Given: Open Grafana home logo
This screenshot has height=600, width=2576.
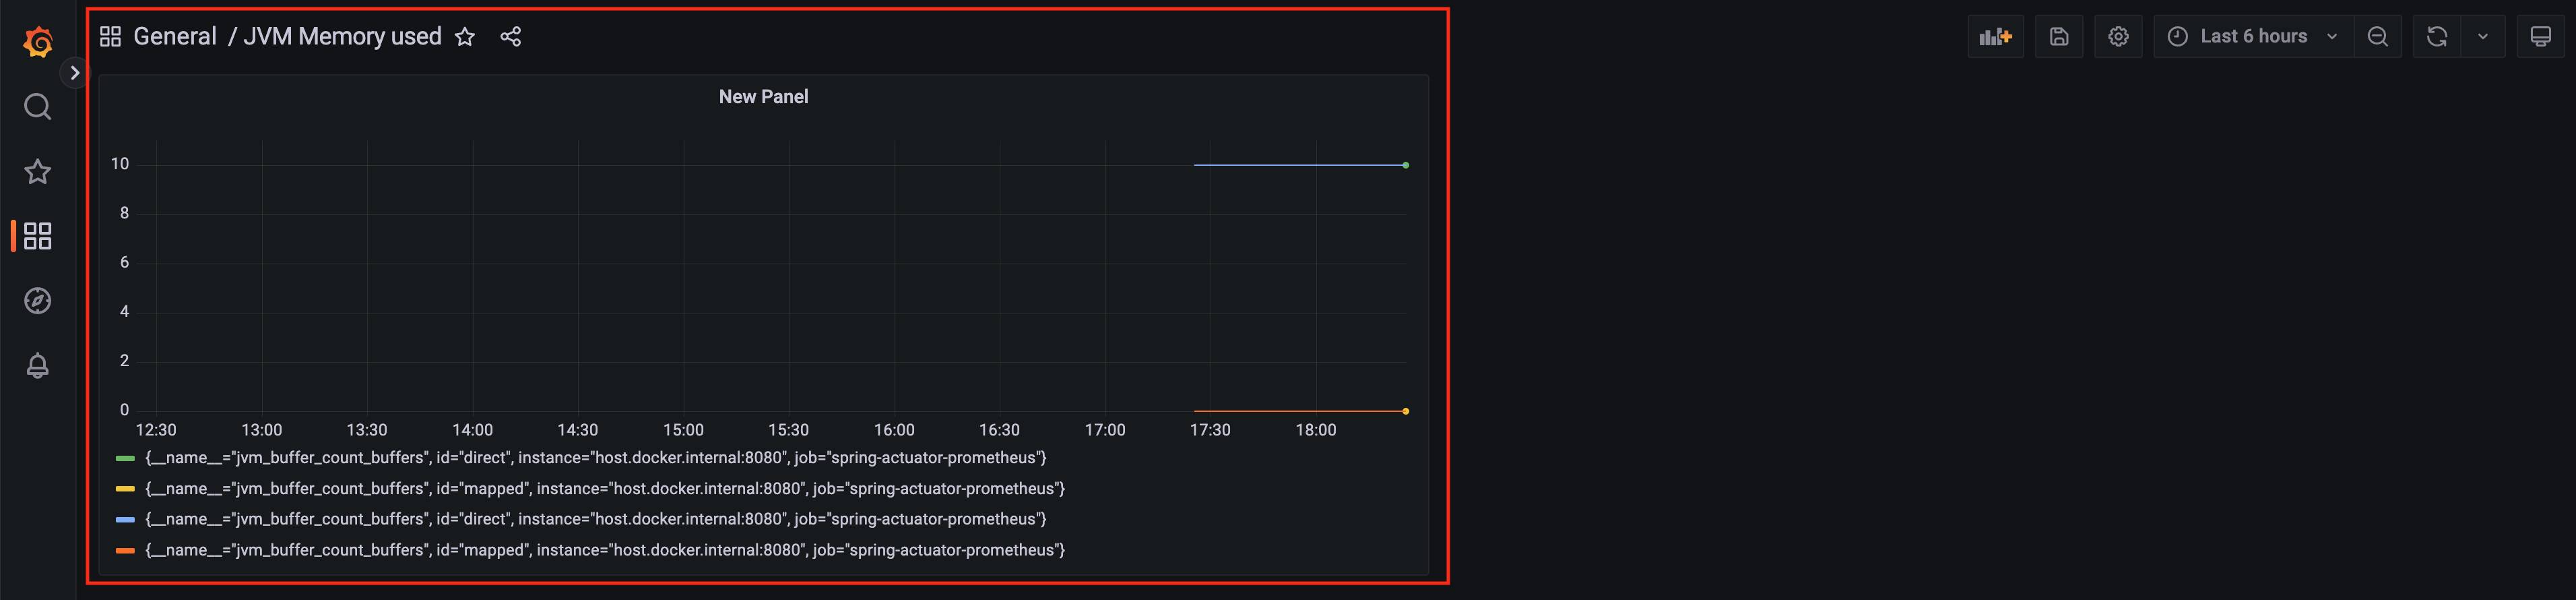Looking at the screenshot, I should click(x=38, y=42).
